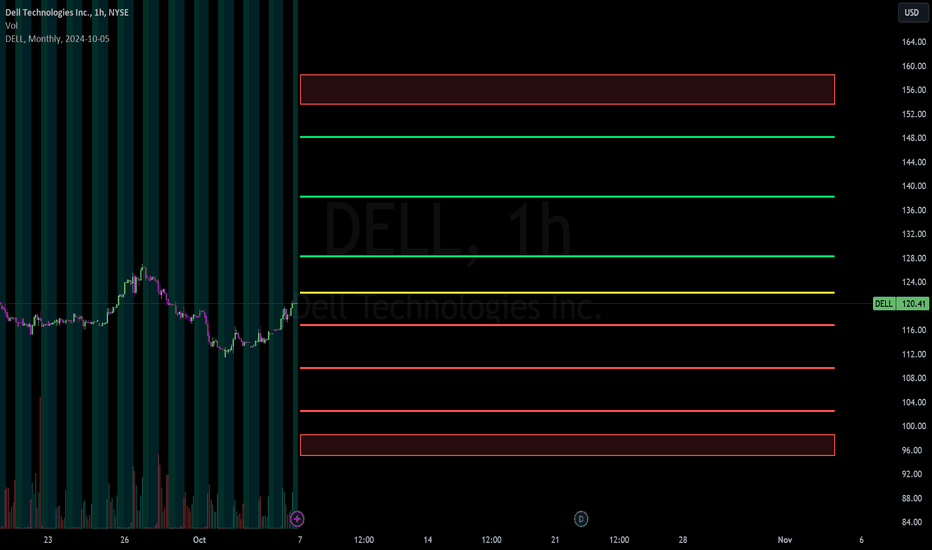Click the 152.00 price axis label
Screen dimensions: 932x550
click(914, 114)
